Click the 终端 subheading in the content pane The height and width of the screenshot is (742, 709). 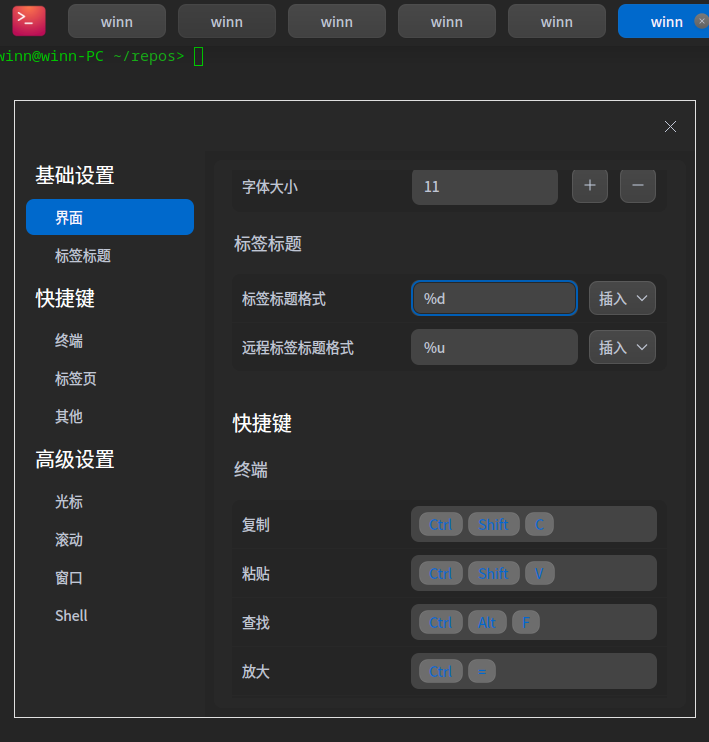(251, 470)
